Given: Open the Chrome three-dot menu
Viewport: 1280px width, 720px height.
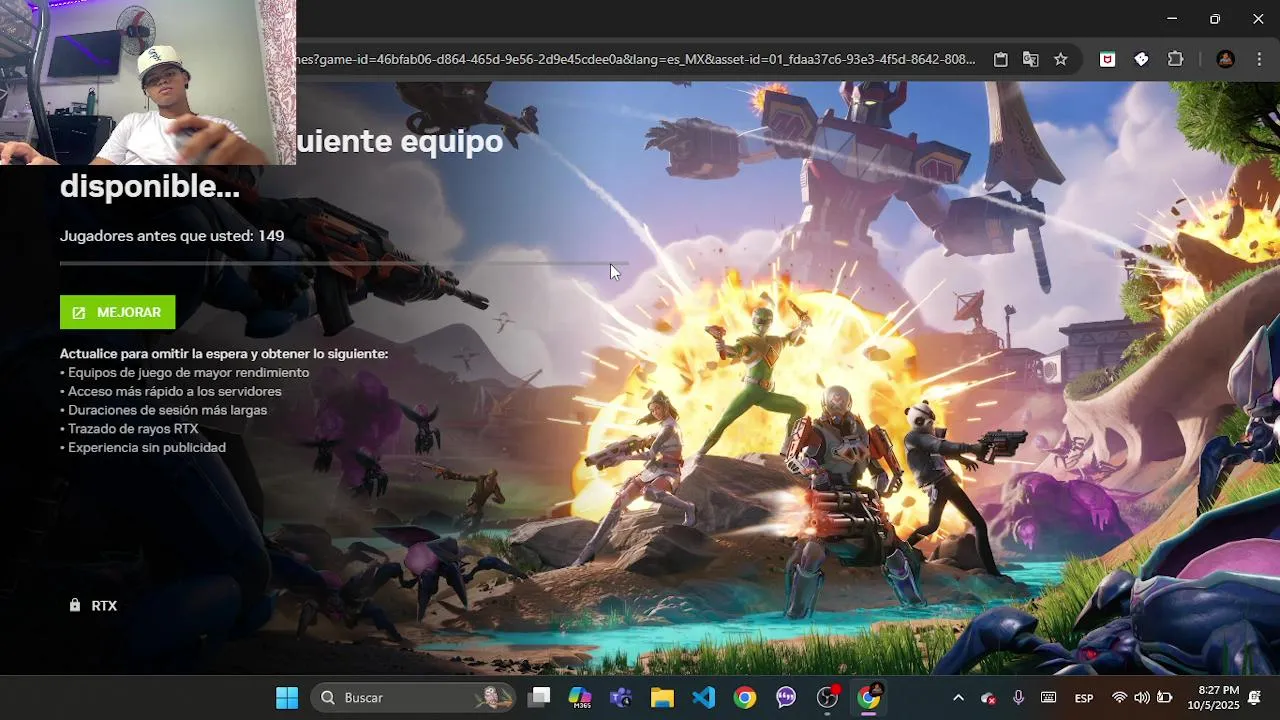Looking at the screenshot, I should [1258, 59].
